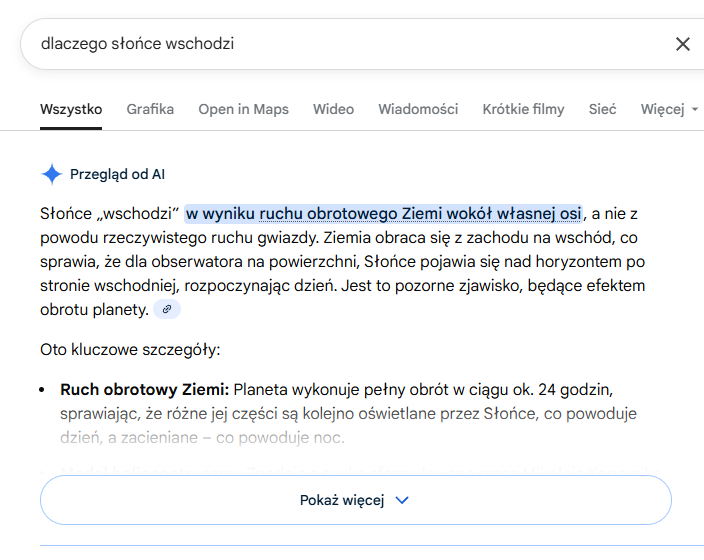Click the AI overview sparkle icon
This screenshot has width=704, height=560.
(x=51, y=174)
